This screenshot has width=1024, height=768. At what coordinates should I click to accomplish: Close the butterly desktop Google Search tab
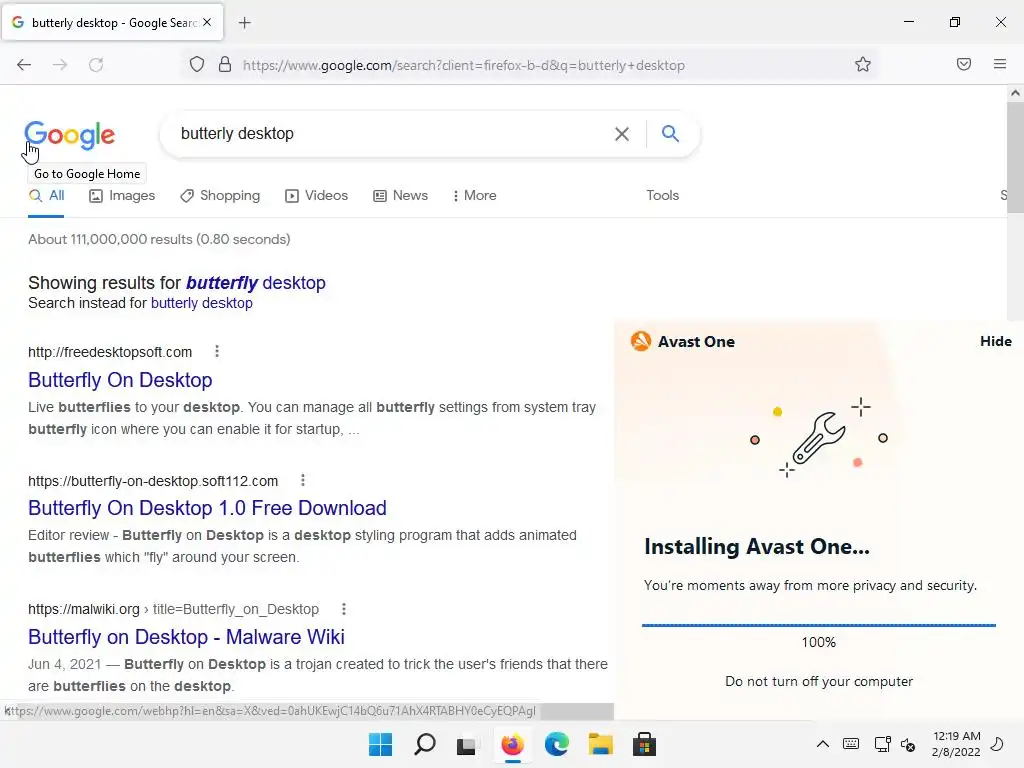[207, 22]
